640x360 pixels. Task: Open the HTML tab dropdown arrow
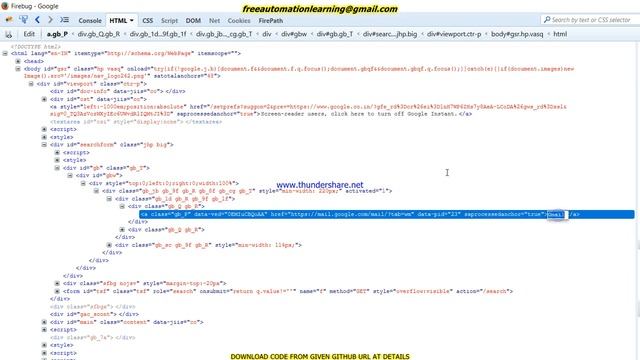click(131, 20)
